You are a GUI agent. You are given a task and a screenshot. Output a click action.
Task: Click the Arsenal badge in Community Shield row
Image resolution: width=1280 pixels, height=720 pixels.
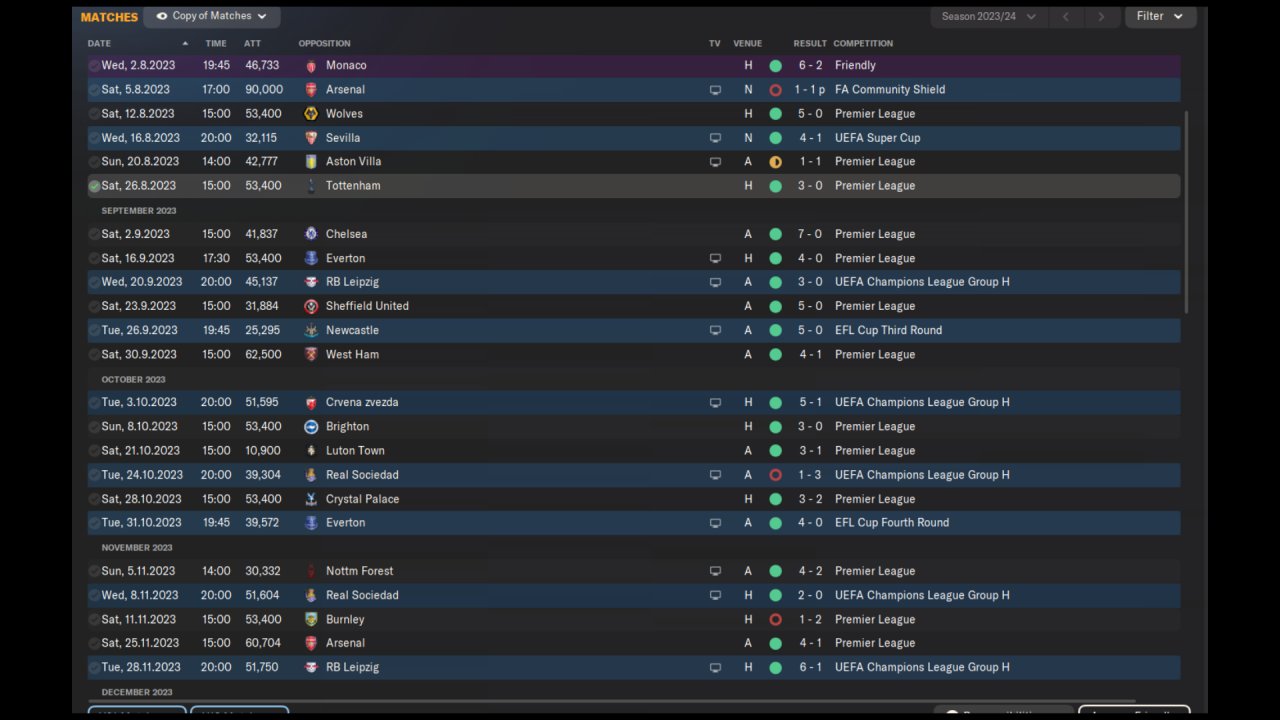click(x=311, y=89)
